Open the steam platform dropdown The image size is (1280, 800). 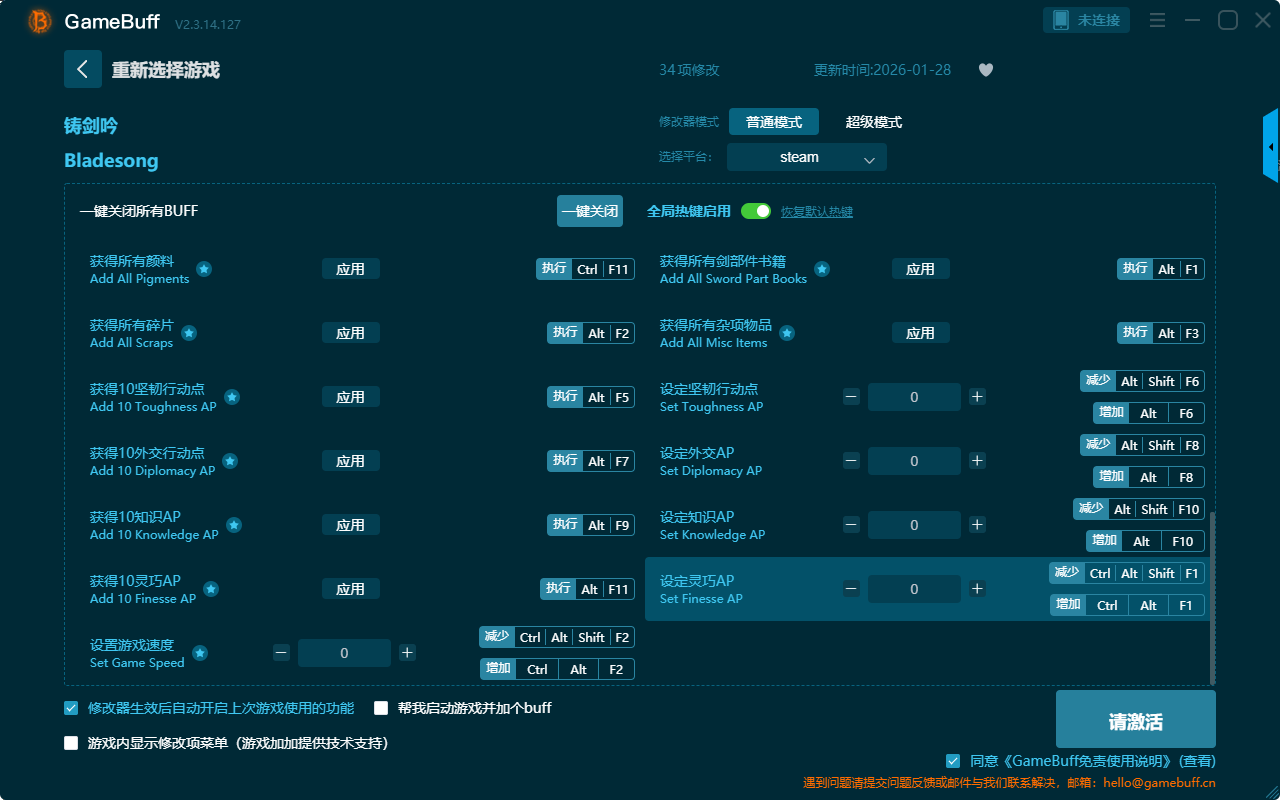coord(806,157)
